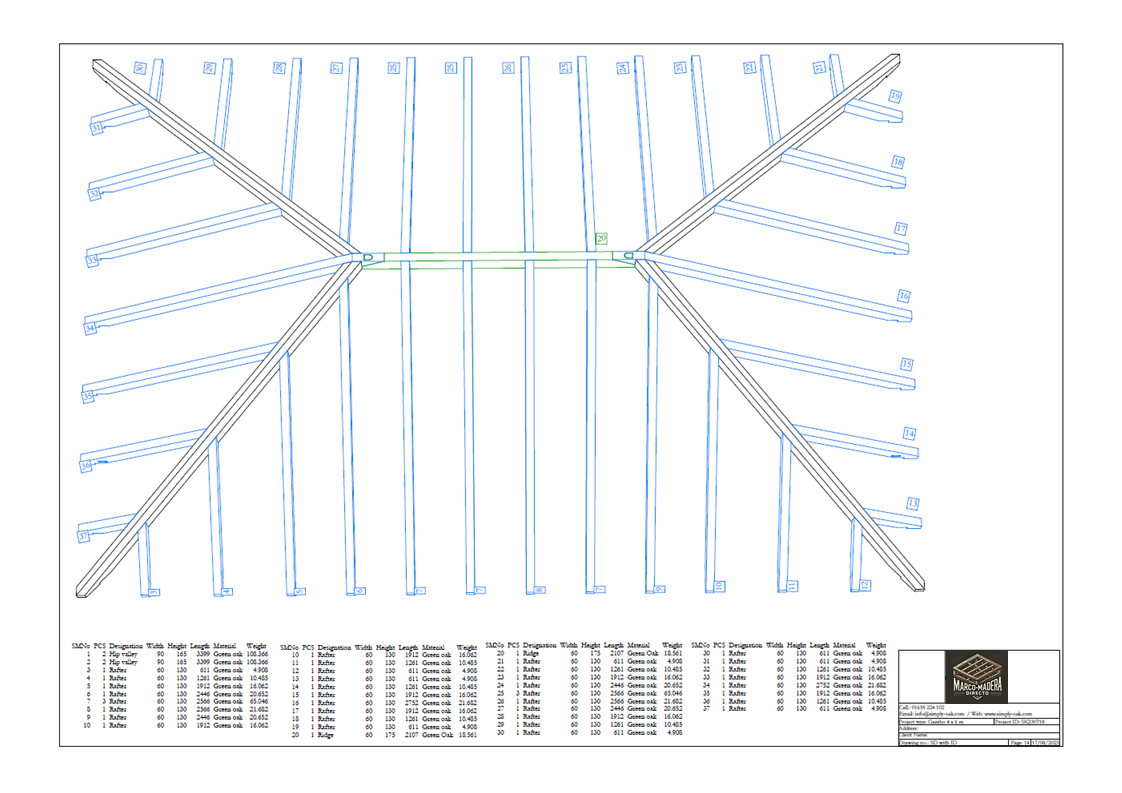Image resolution: width=1122 pixels, height=793 pixels.
Task: Select rafter label 13 in the roof drawing
Action: (x=912, y=503)
